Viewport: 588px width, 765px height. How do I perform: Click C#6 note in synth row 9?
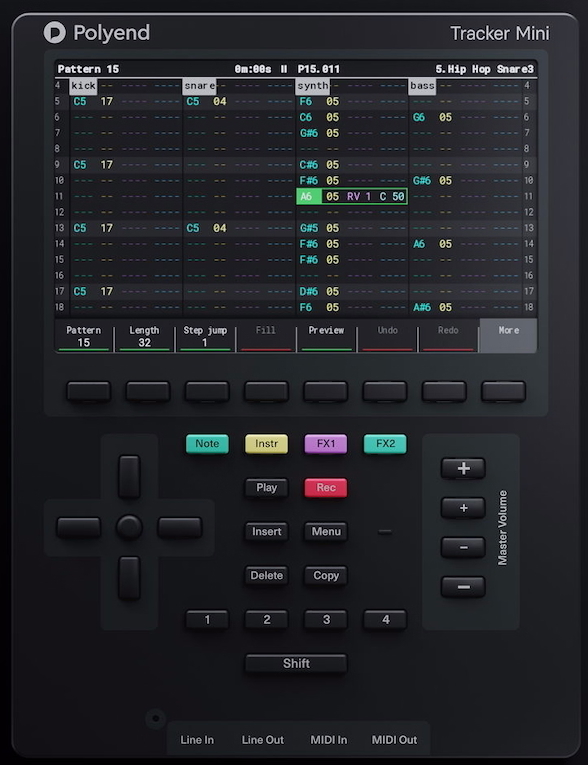click(x=308, y=165)
